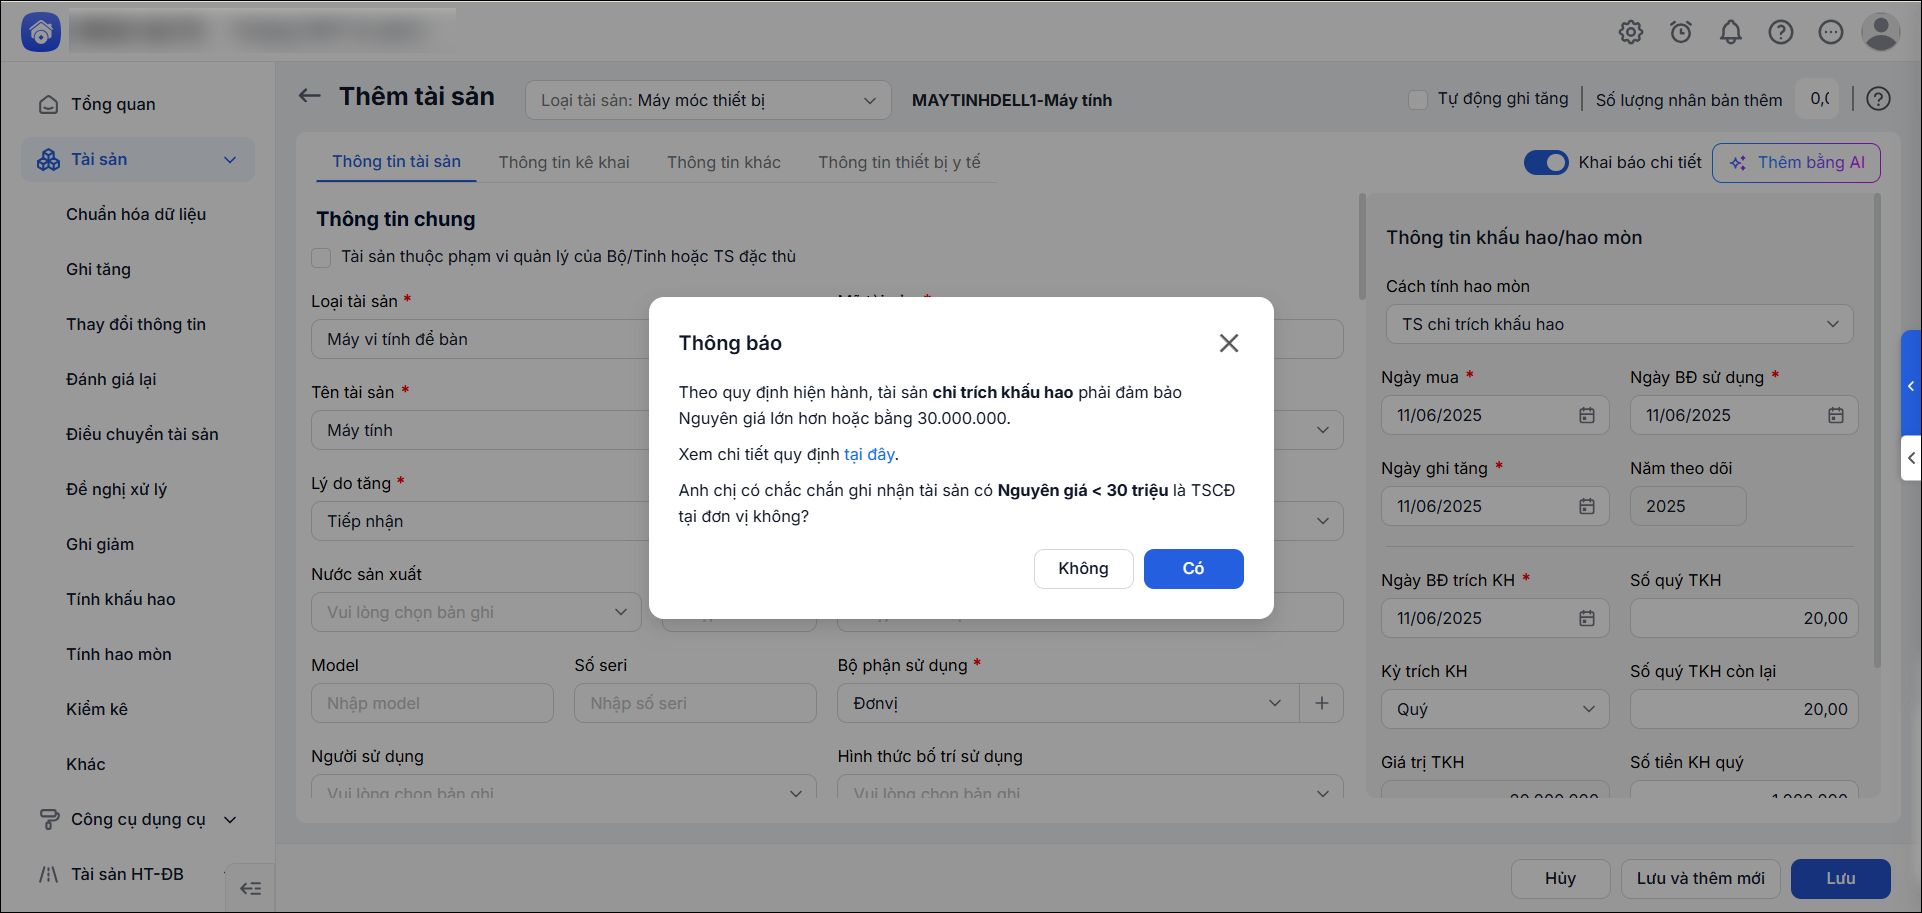
Task: Add new Bộ phận sử dụng with plus
Action: tap(1322, 703)
